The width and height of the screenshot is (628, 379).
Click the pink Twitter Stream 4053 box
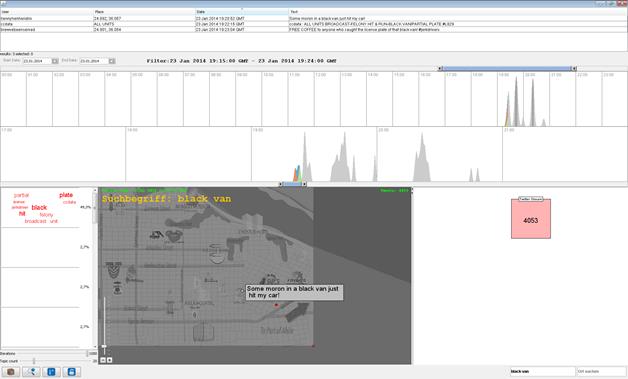click(x=531, y=218)
